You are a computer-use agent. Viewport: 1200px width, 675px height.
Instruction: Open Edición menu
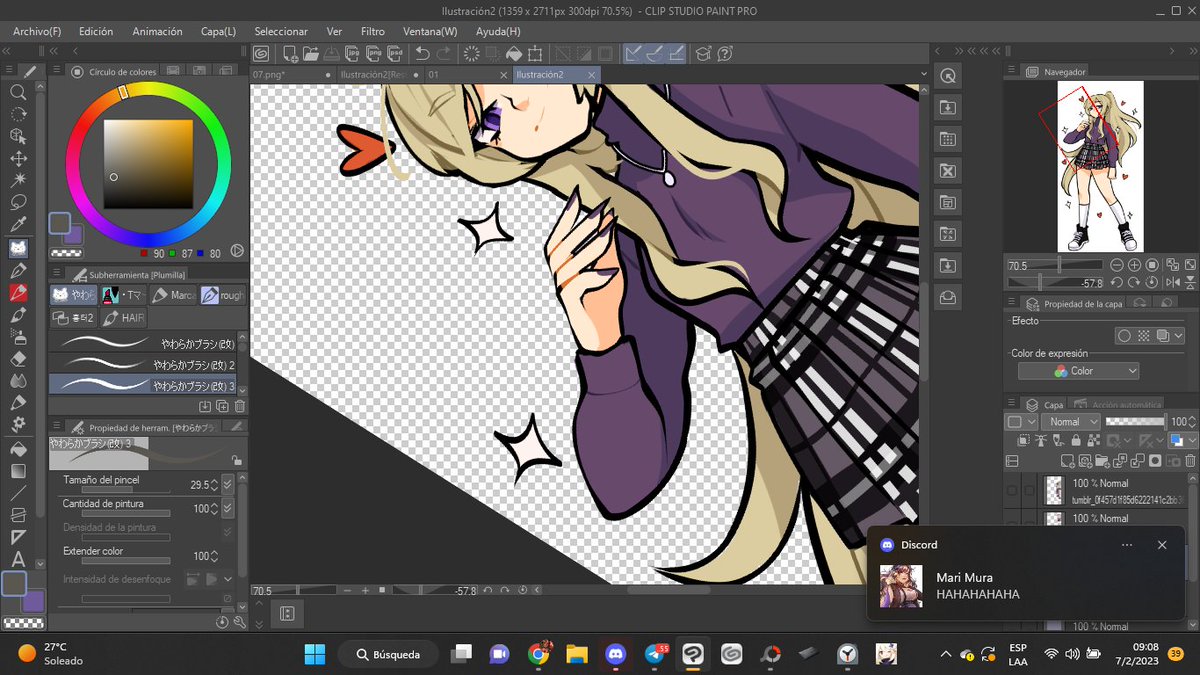(96, 31)
